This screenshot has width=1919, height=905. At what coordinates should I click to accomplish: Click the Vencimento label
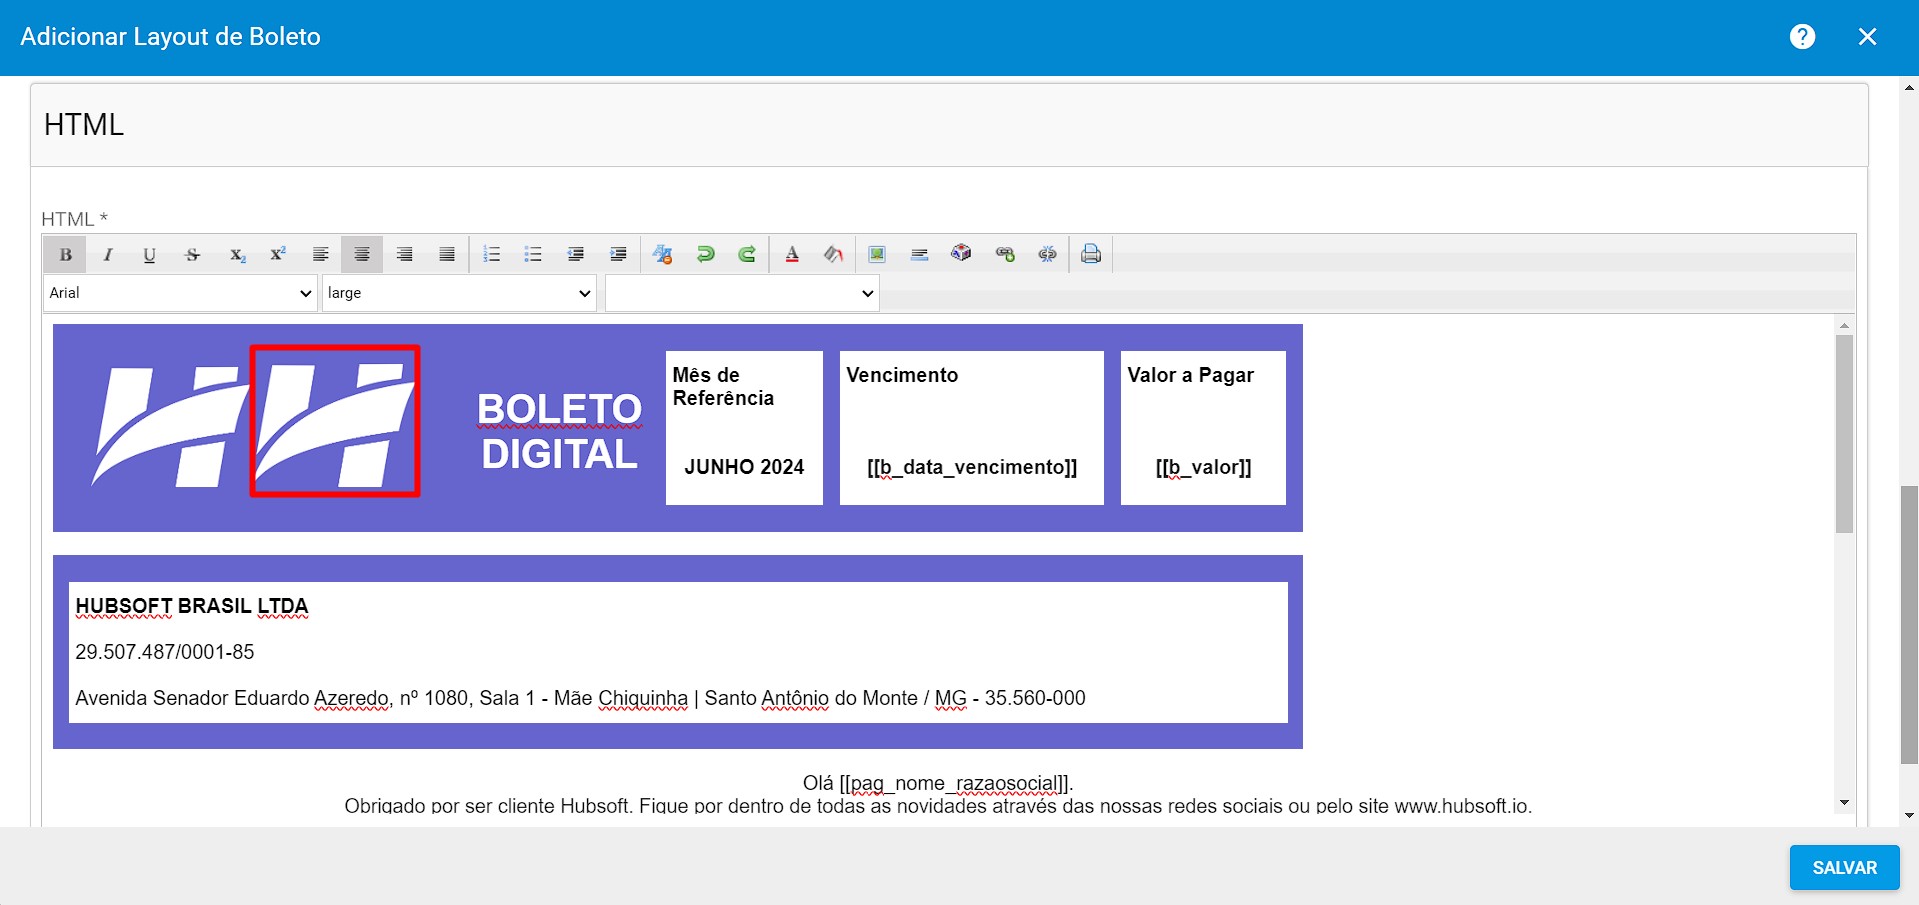(x=902, y=375)
